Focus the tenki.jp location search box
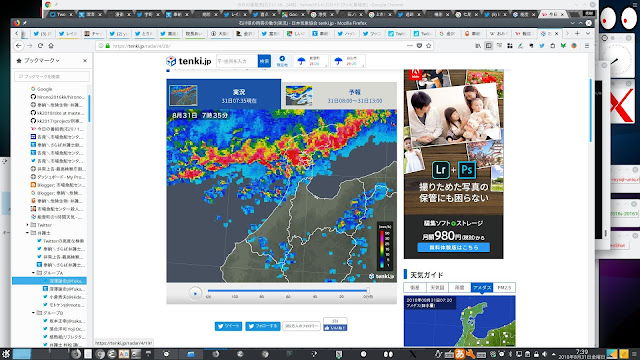The width and height of the screenshot is (640, 360). click(x=237, y=61)
